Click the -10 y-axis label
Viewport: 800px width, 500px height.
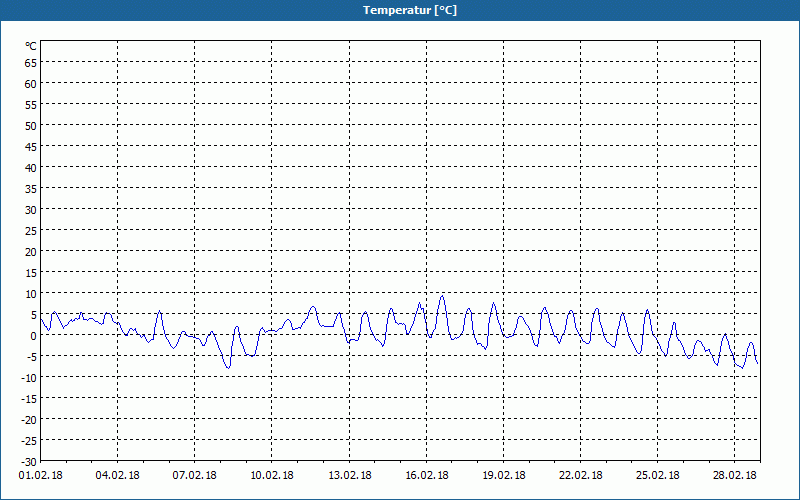(x=29, y=378)
